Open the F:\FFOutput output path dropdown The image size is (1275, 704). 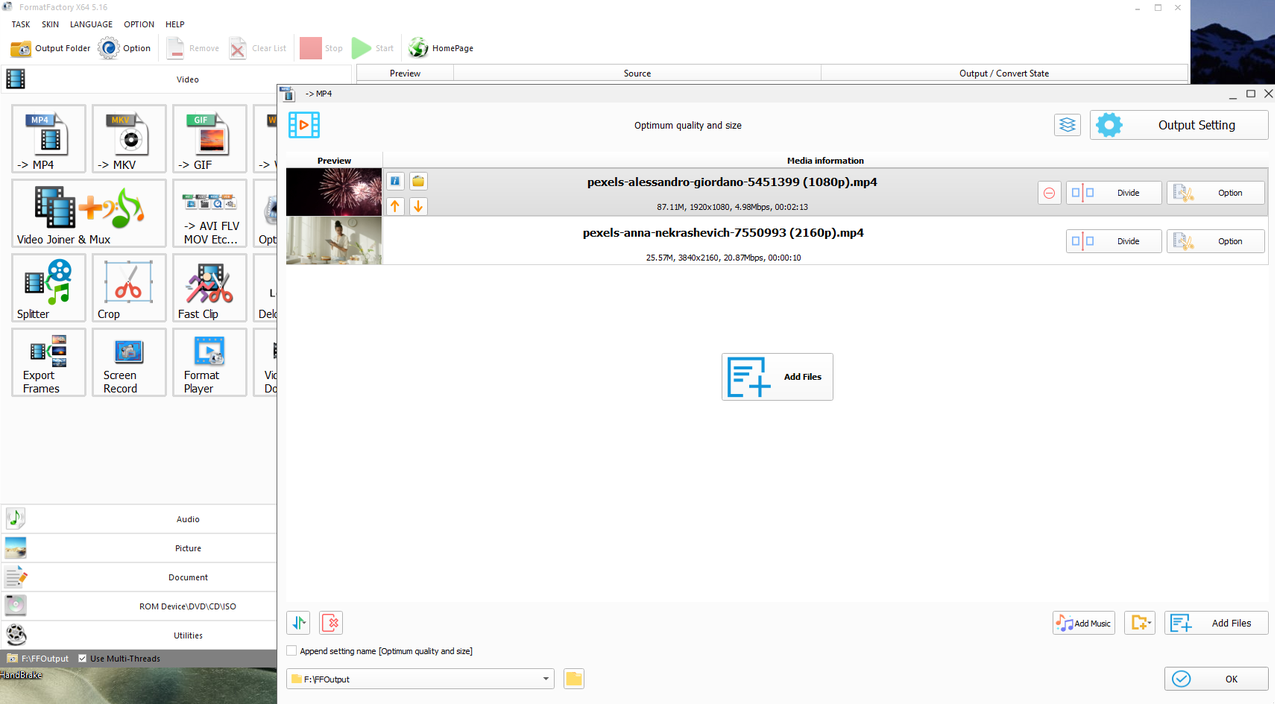click(x=420, y=679)
